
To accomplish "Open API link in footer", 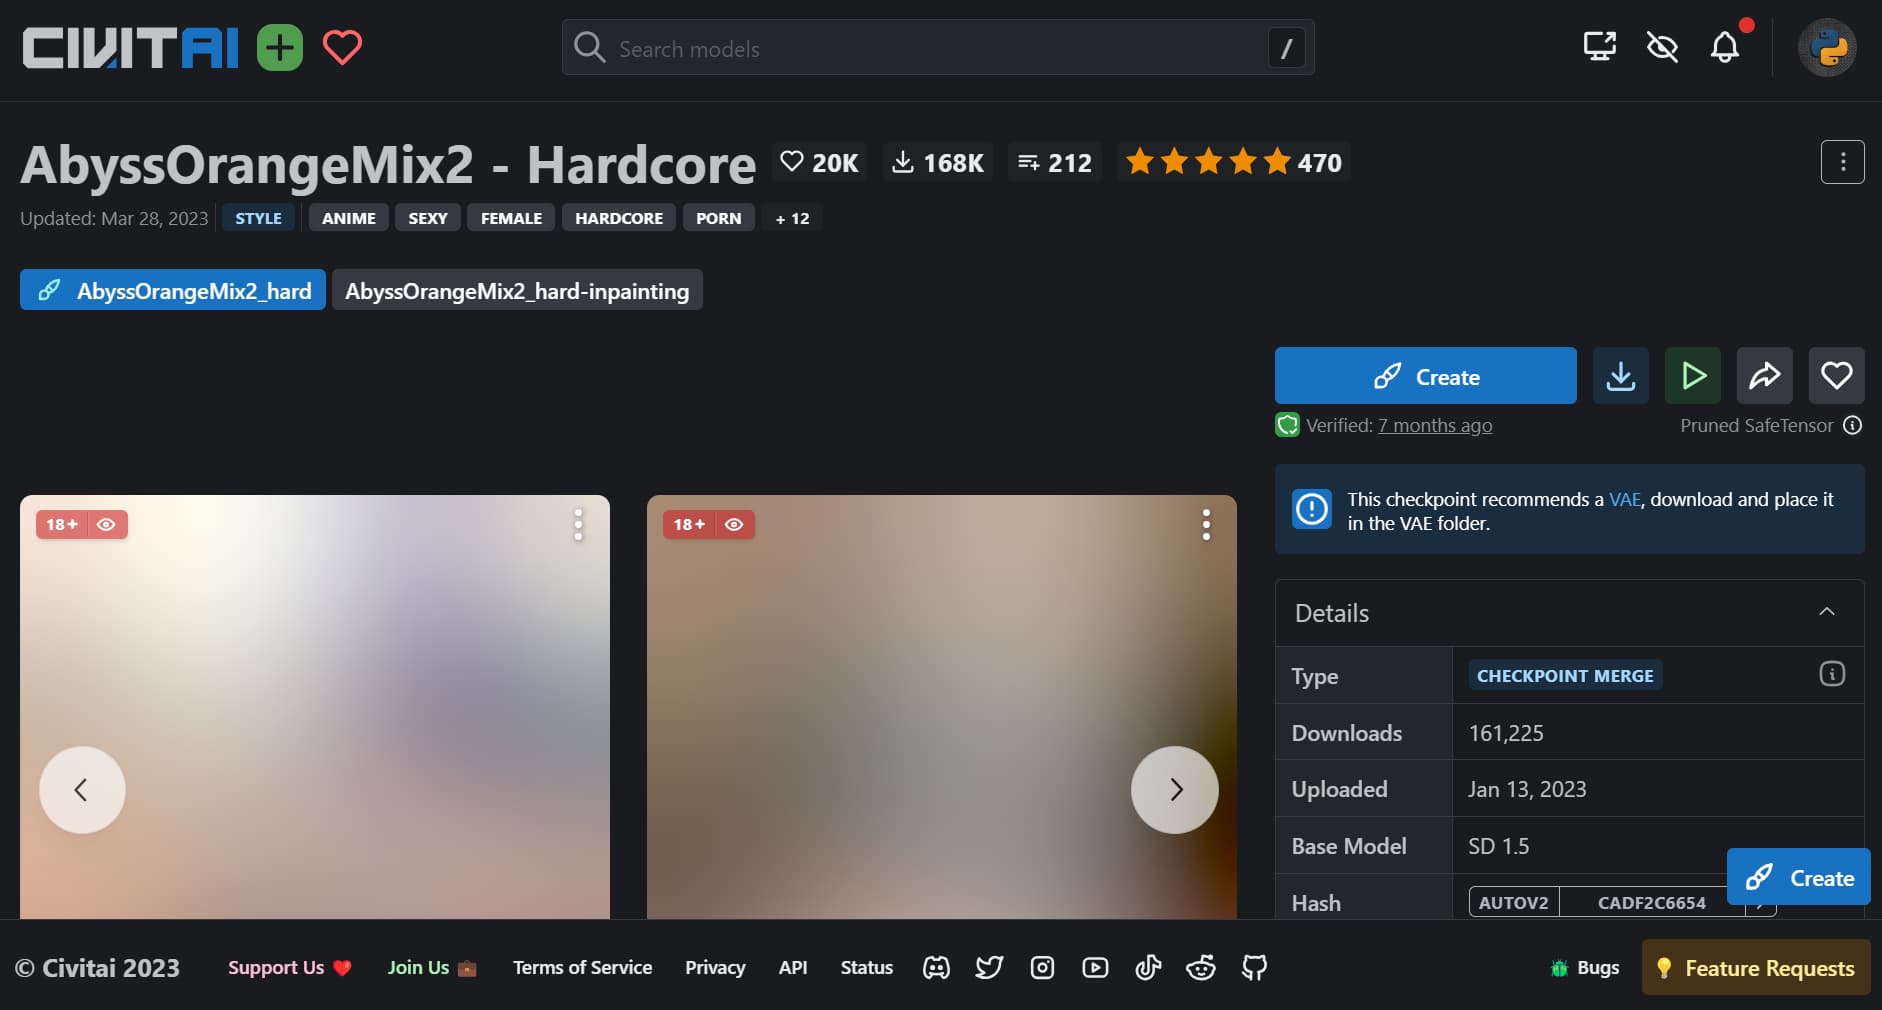I will pos(793,967).
